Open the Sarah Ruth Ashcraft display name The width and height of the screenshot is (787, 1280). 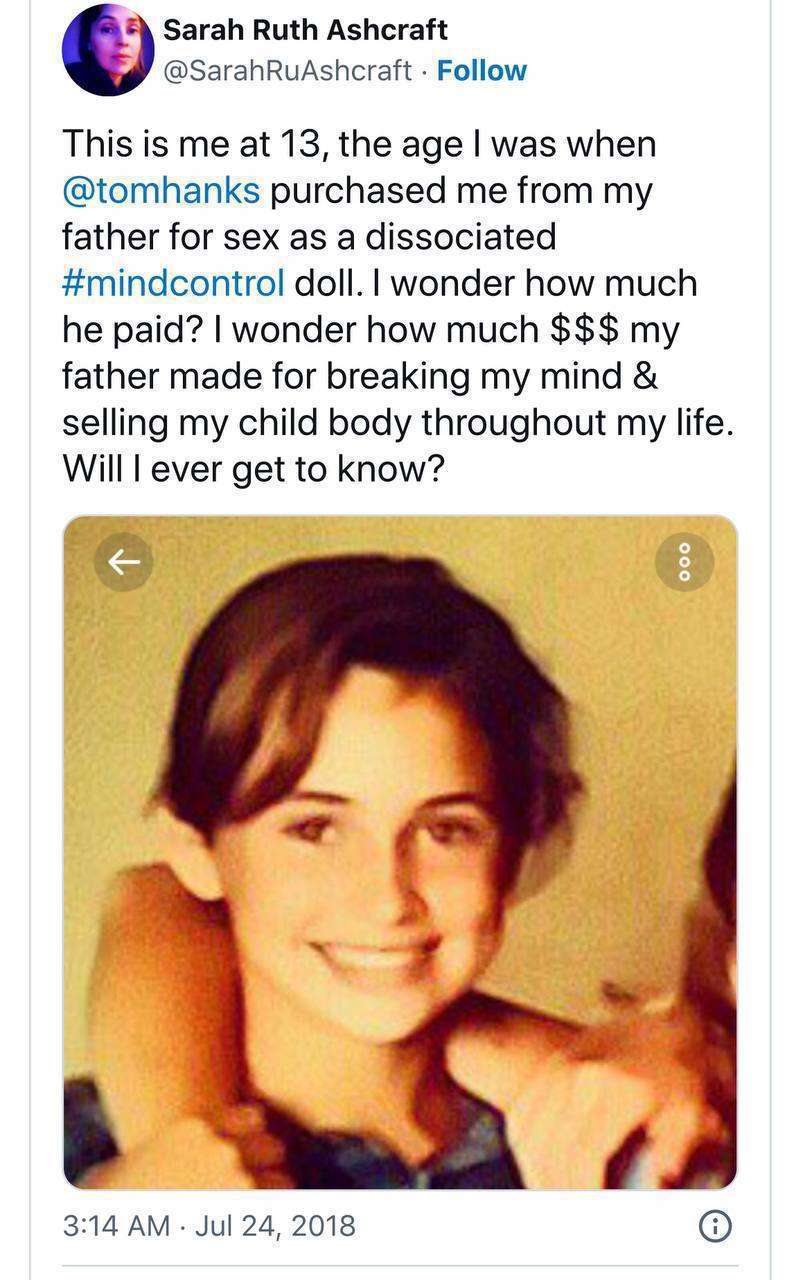pos(305,30)
